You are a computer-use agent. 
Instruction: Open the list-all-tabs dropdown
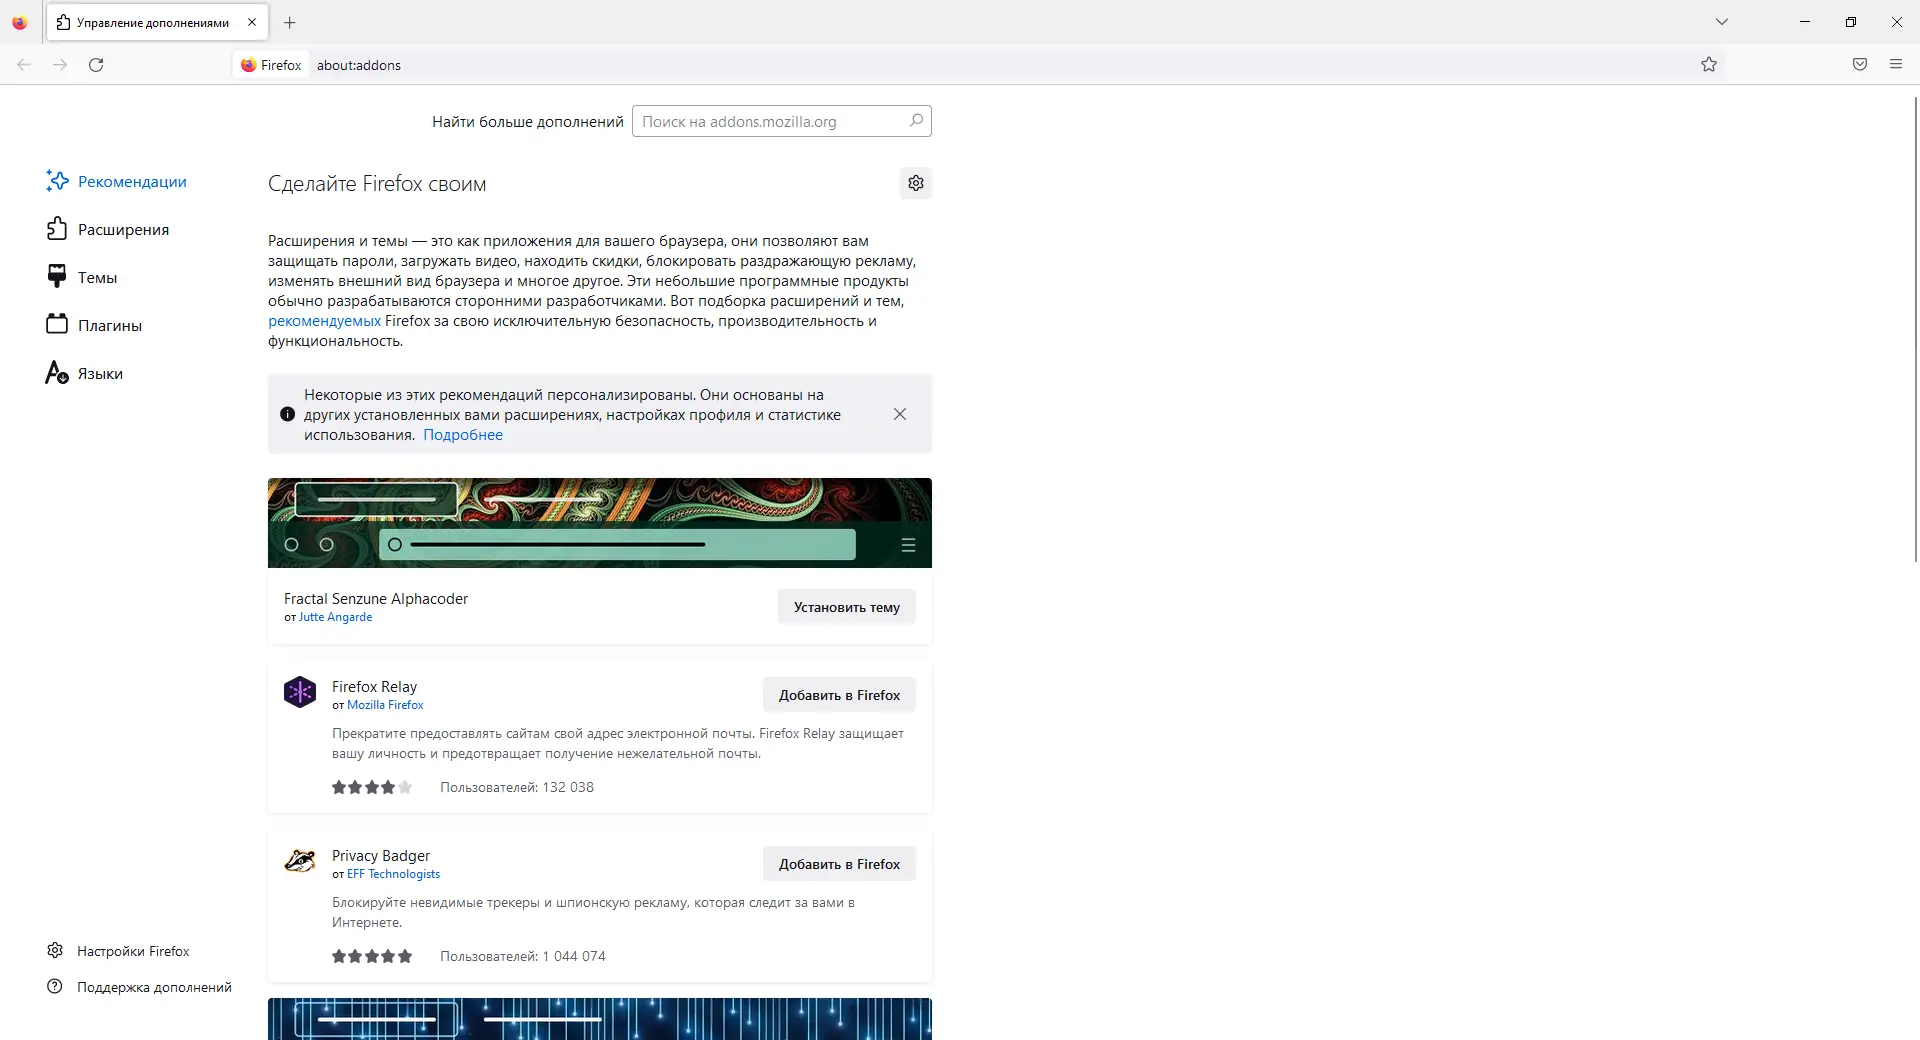1722,21
